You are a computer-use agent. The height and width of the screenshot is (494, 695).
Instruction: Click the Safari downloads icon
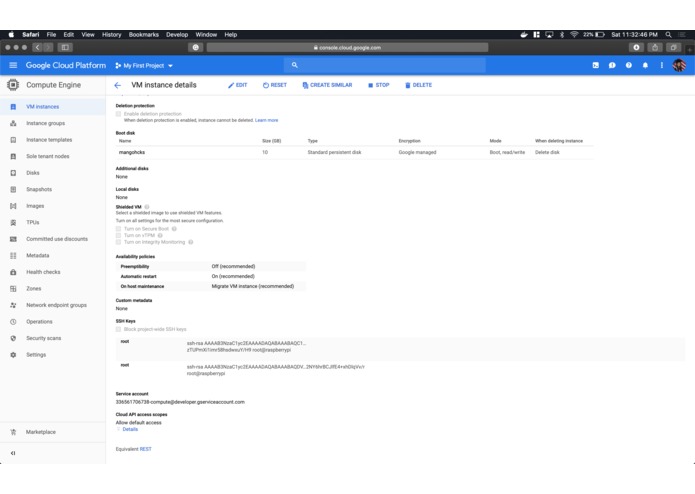(636, 47)
